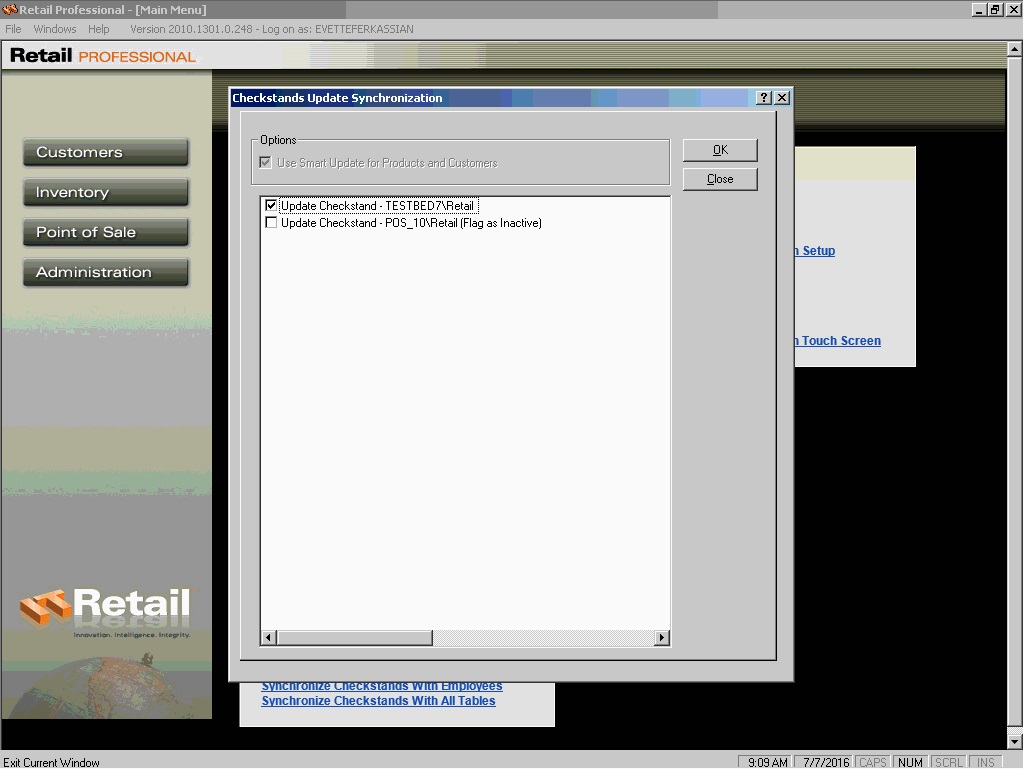Click the INS indicator in status bar
1023x769 pixels.
986,762
